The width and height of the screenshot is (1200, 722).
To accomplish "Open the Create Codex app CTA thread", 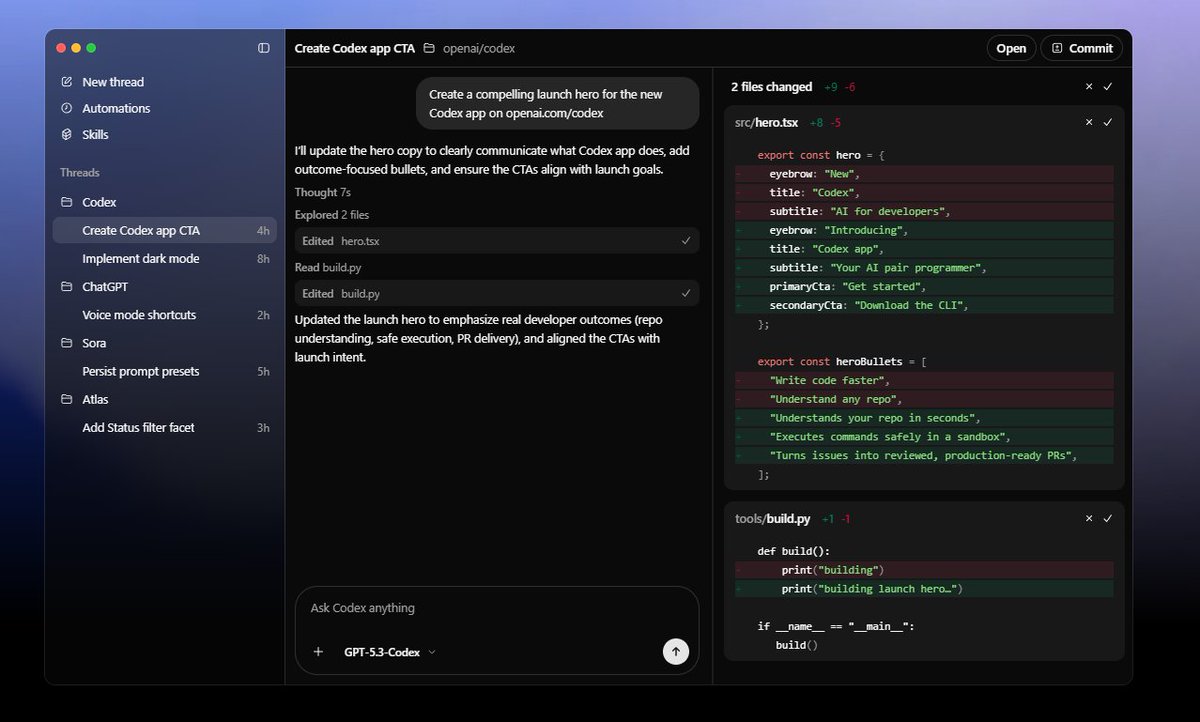I will point(164,230).
